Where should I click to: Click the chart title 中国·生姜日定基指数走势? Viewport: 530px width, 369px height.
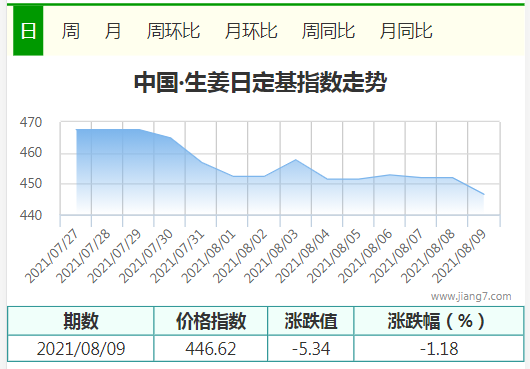point(260,82)
